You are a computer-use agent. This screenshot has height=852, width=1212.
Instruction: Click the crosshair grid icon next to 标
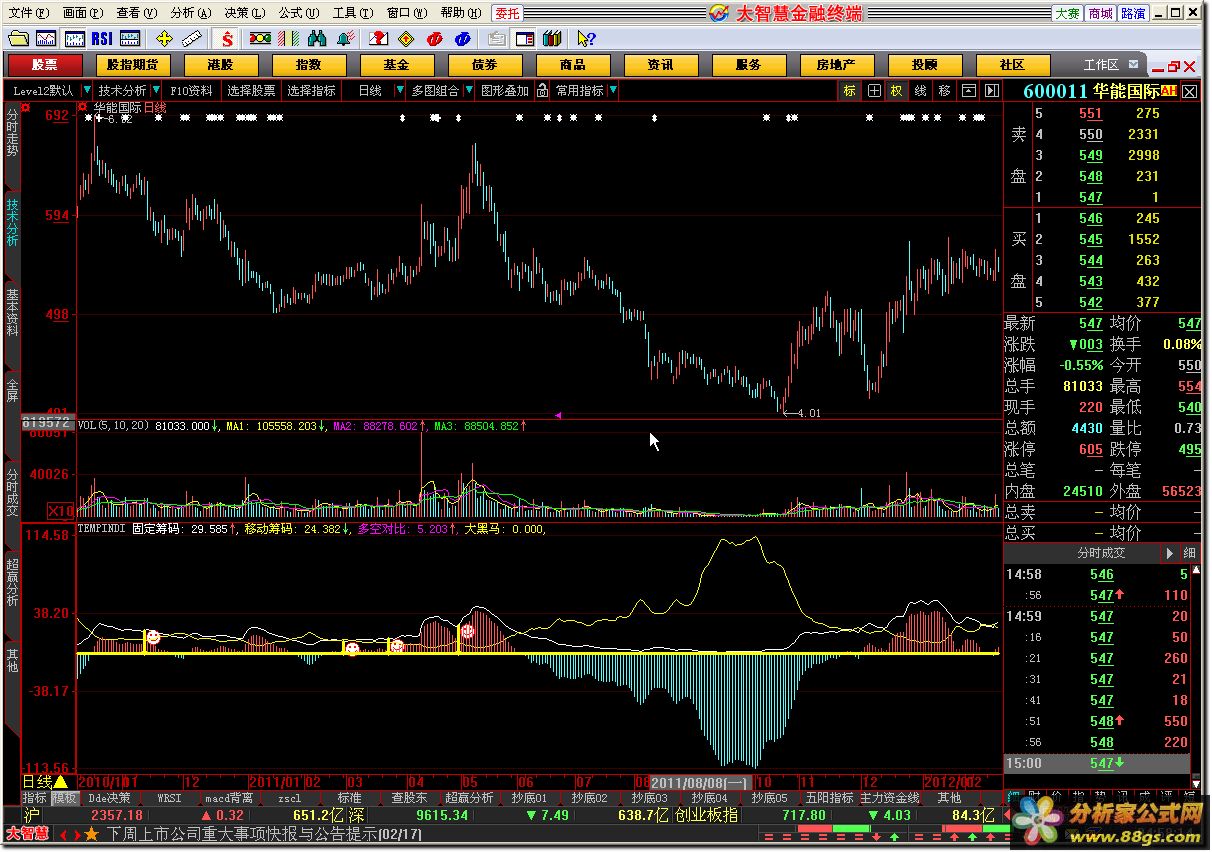(874, 90)
